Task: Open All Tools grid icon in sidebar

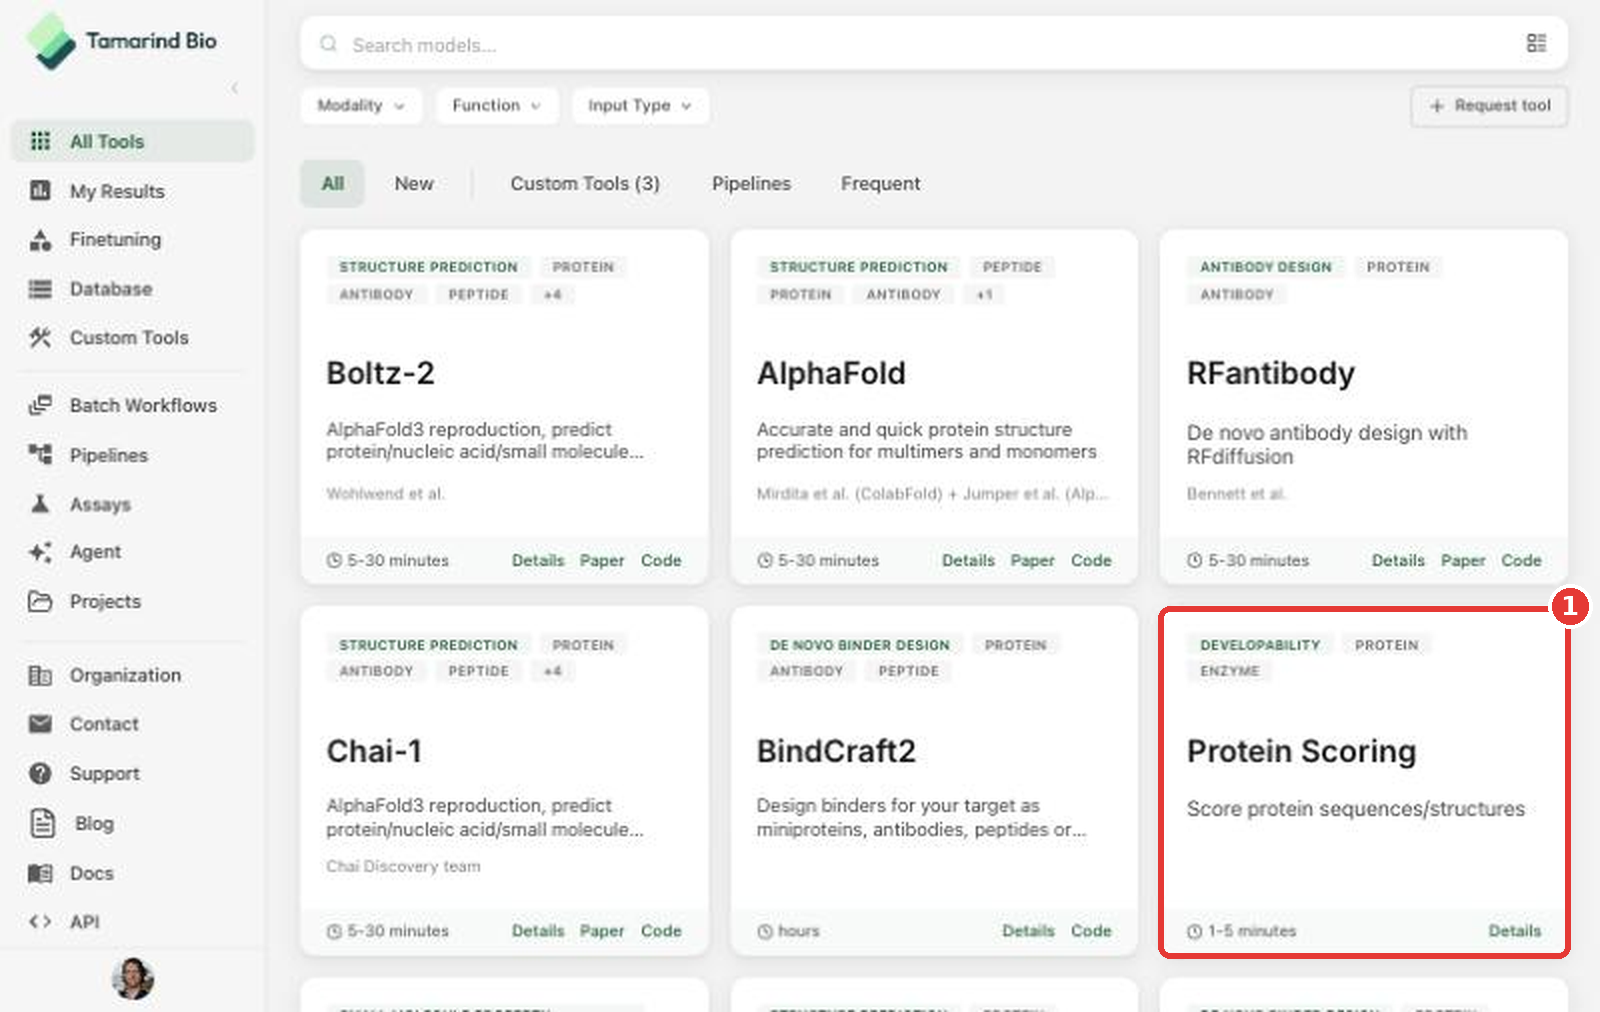Action: coord(40,141)
